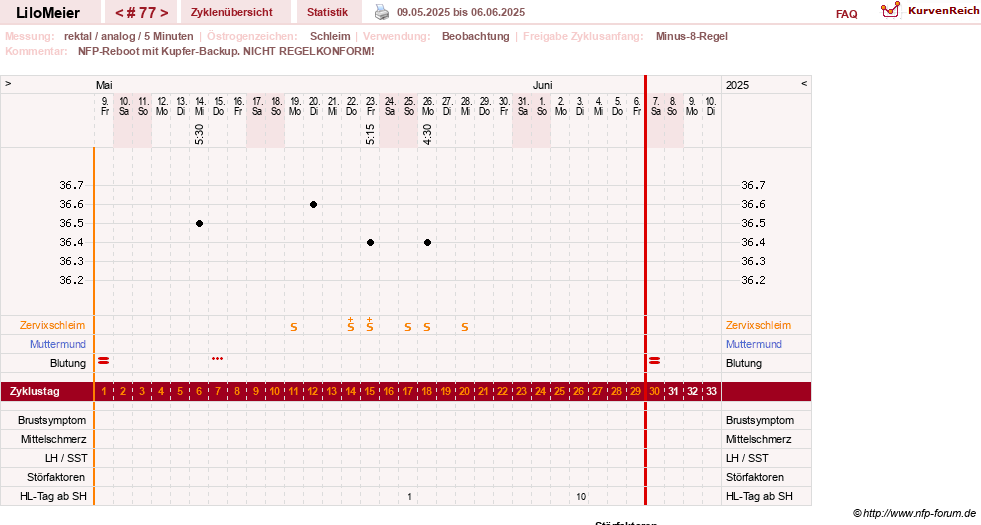Screen dimensions: 981x525
Task: Click the printer icon
Action: click(x=382, y=12)
